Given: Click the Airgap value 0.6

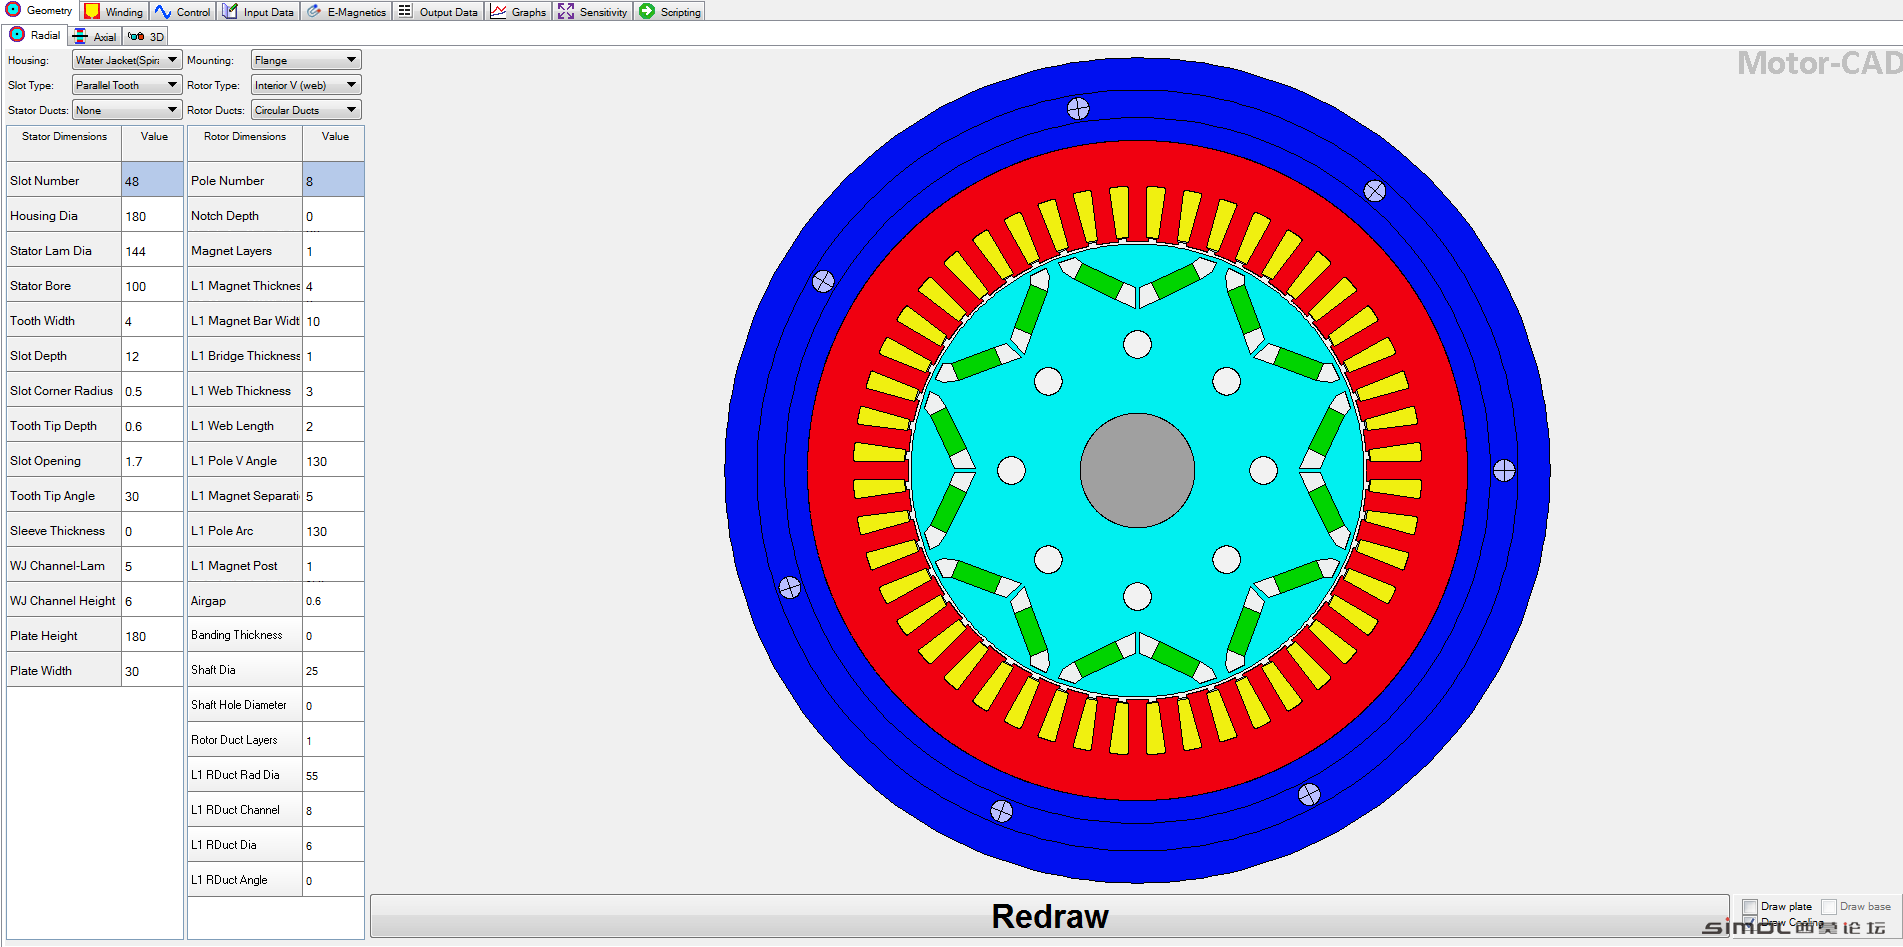Looking at the screenshot, I should point(333,600).
